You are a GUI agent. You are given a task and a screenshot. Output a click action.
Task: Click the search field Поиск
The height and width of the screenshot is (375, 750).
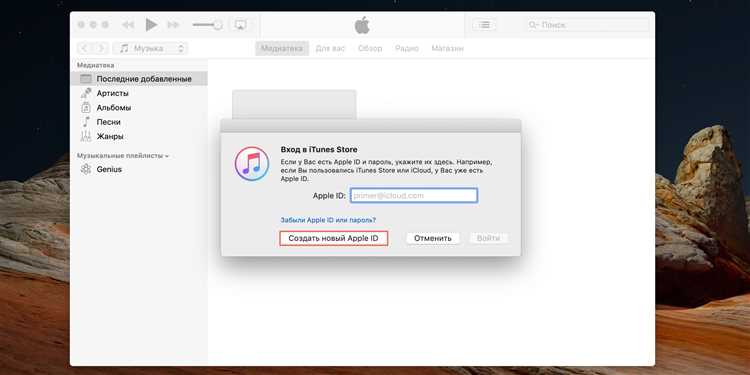[587, 25]
